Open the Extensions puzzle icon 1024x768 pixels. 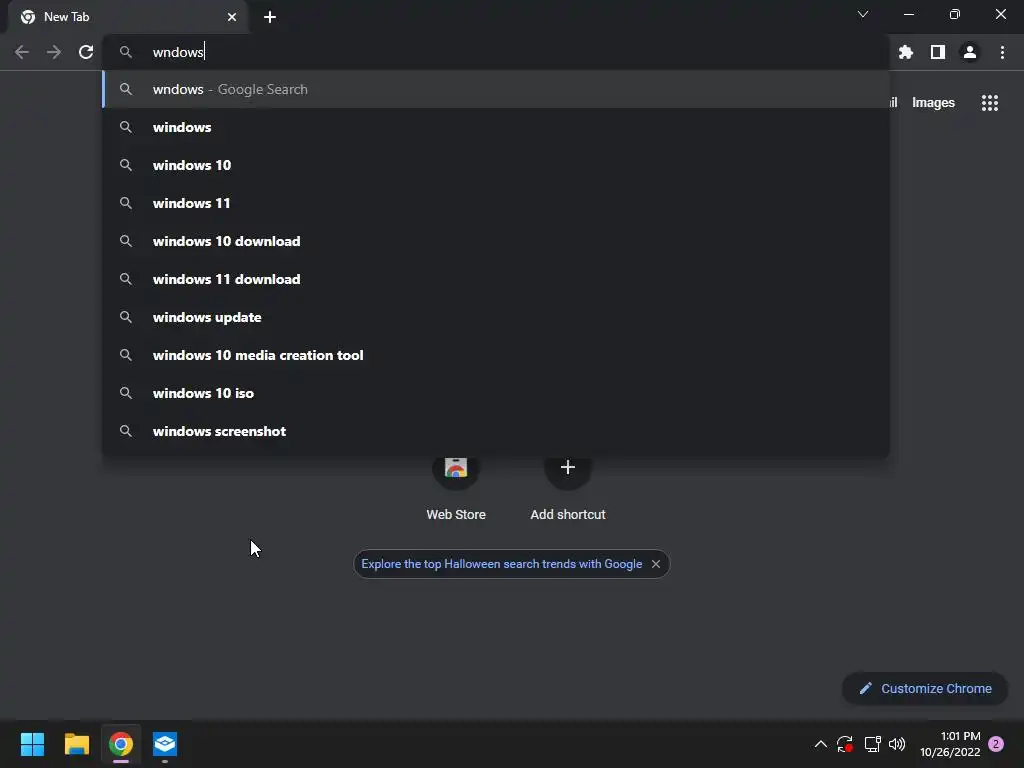click(x=906, y=52)
